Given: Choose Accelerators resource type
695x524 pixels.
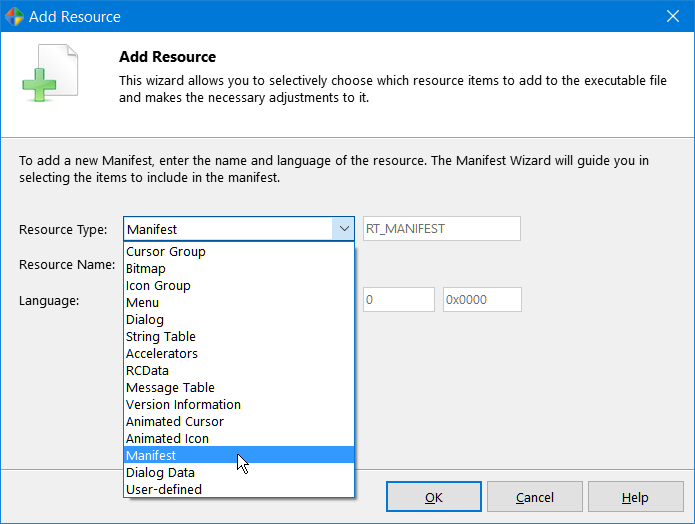Looking at the screenshot, I should click(x=239, y=353).
